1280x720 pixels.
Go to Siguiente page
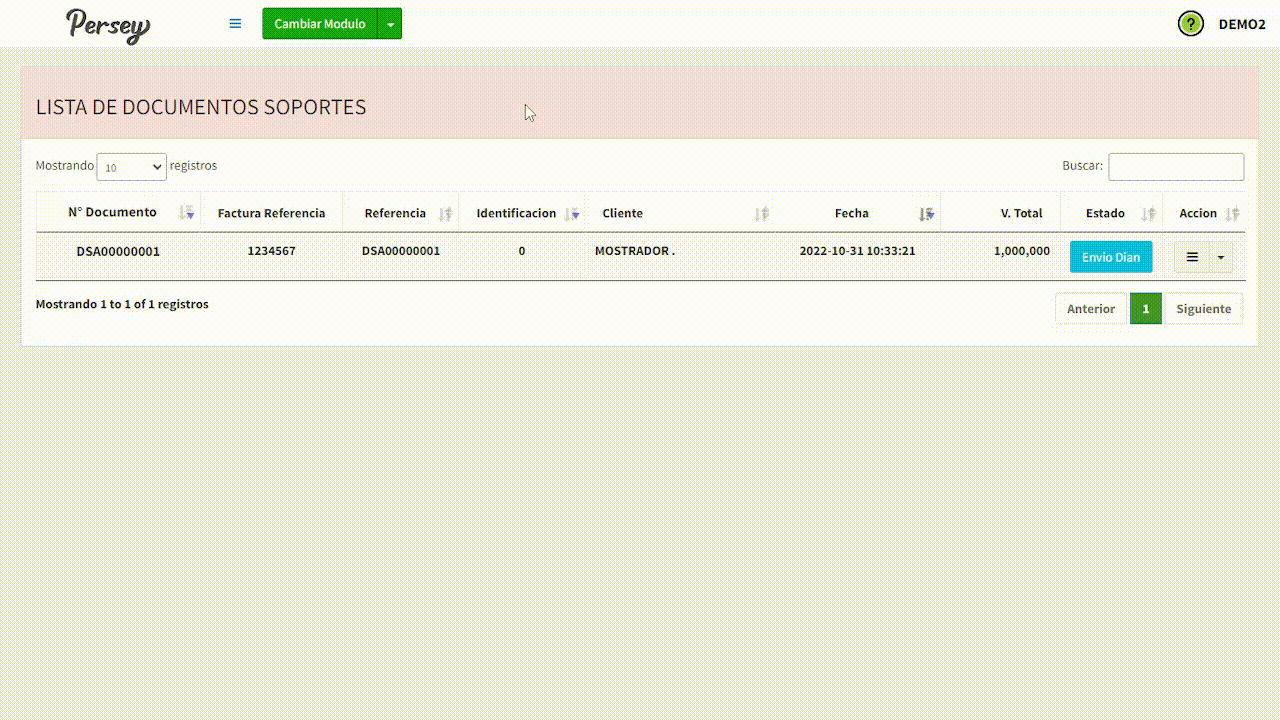[x=1203, y=309]
